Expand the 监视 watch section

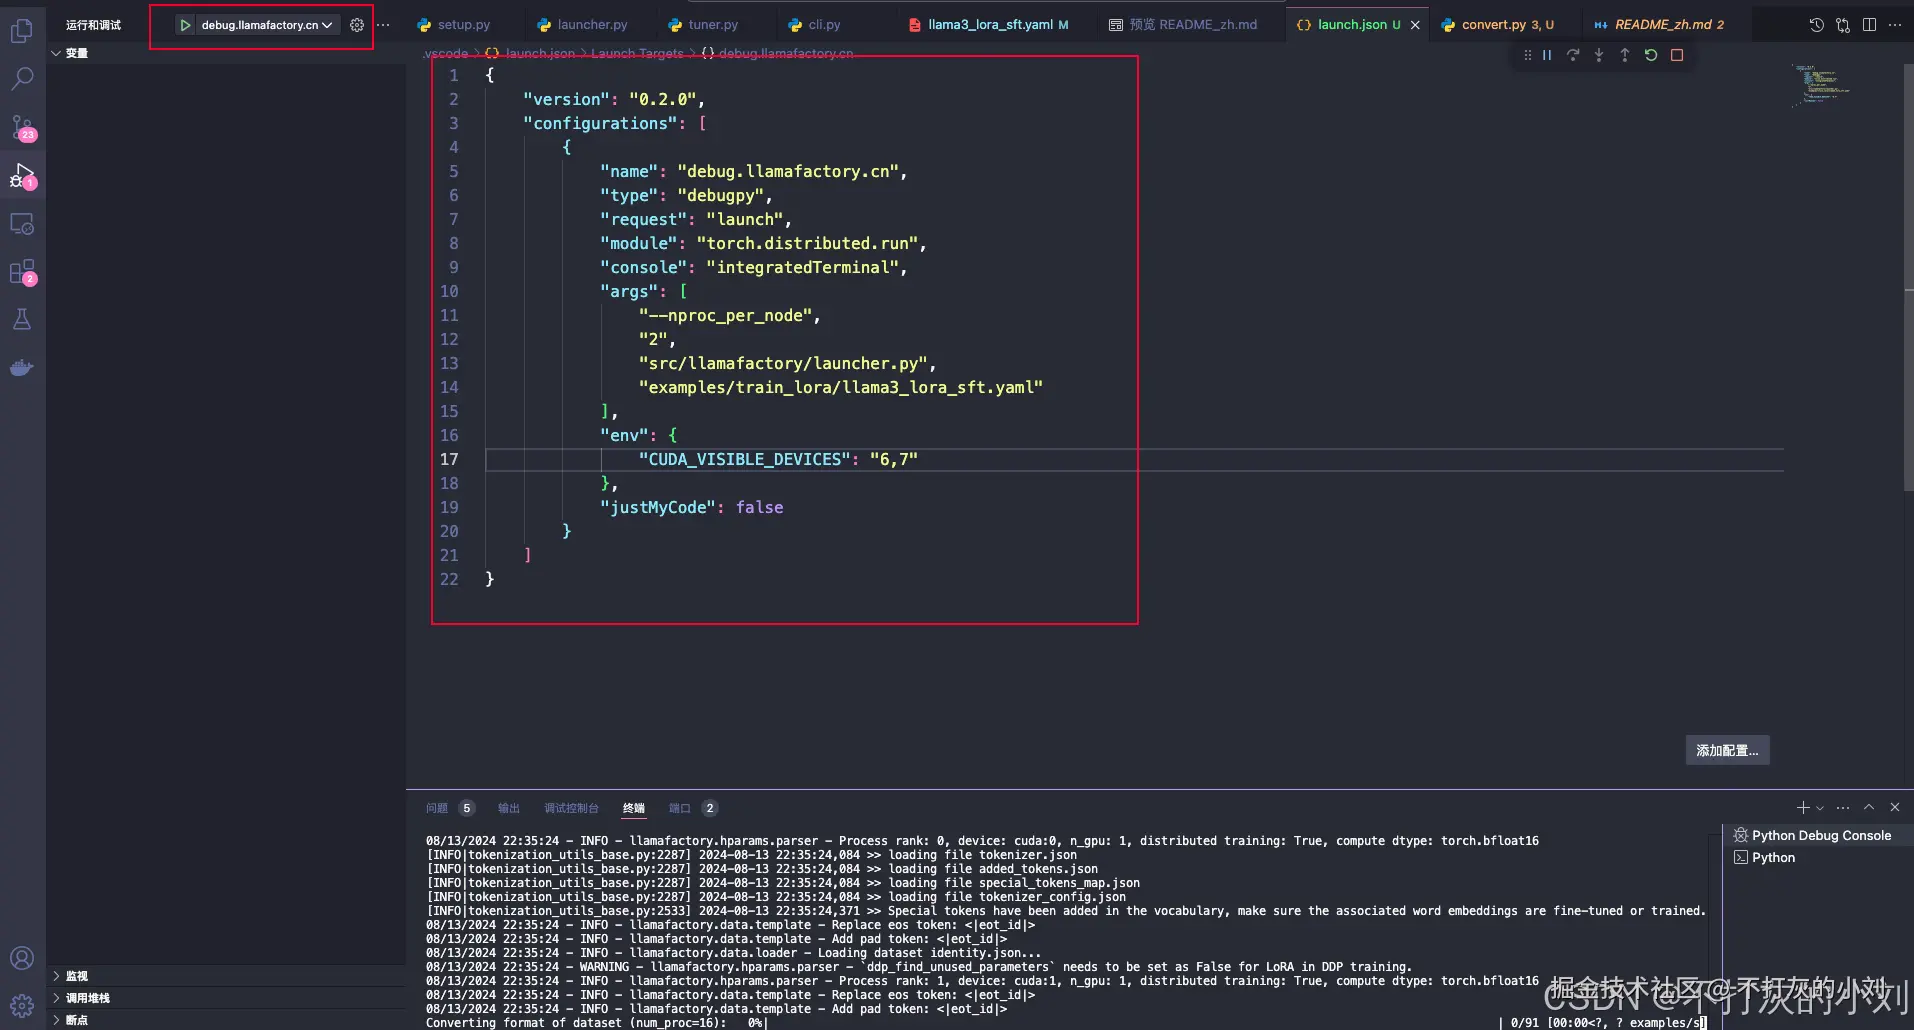click(226, 976)
